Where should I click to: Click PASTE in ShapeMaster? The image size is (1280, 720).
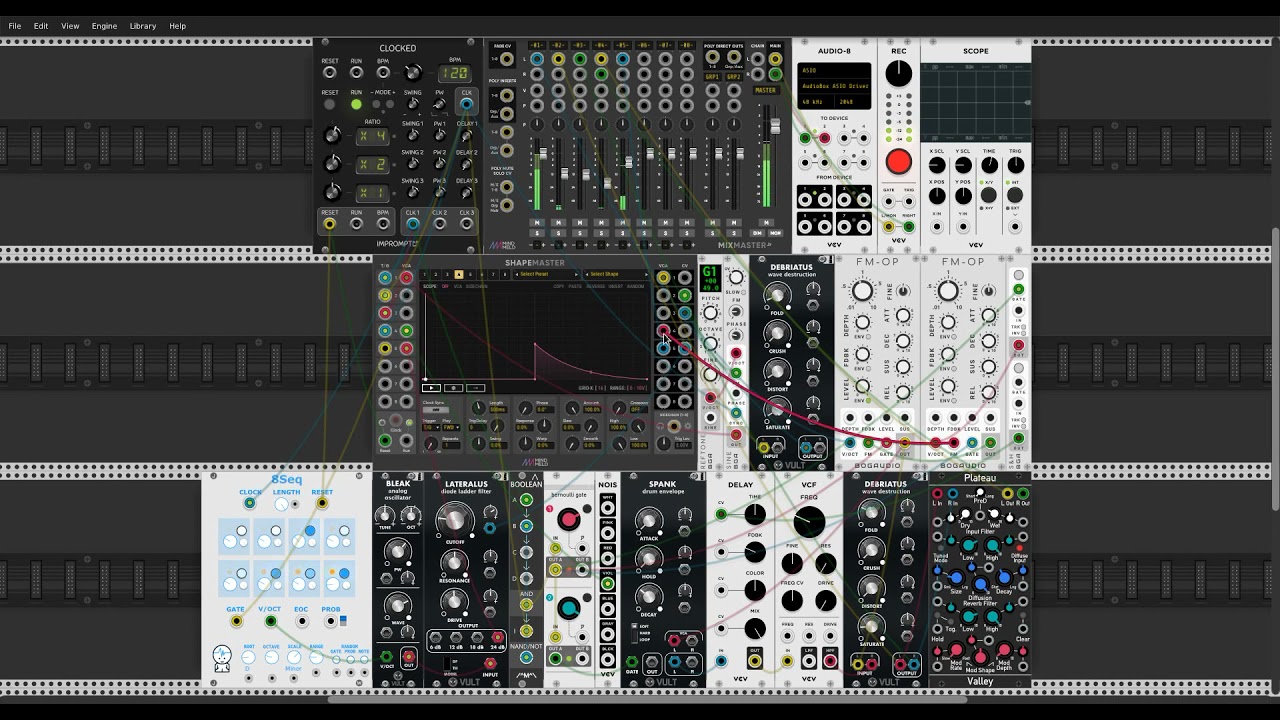(x=576, y=286)
